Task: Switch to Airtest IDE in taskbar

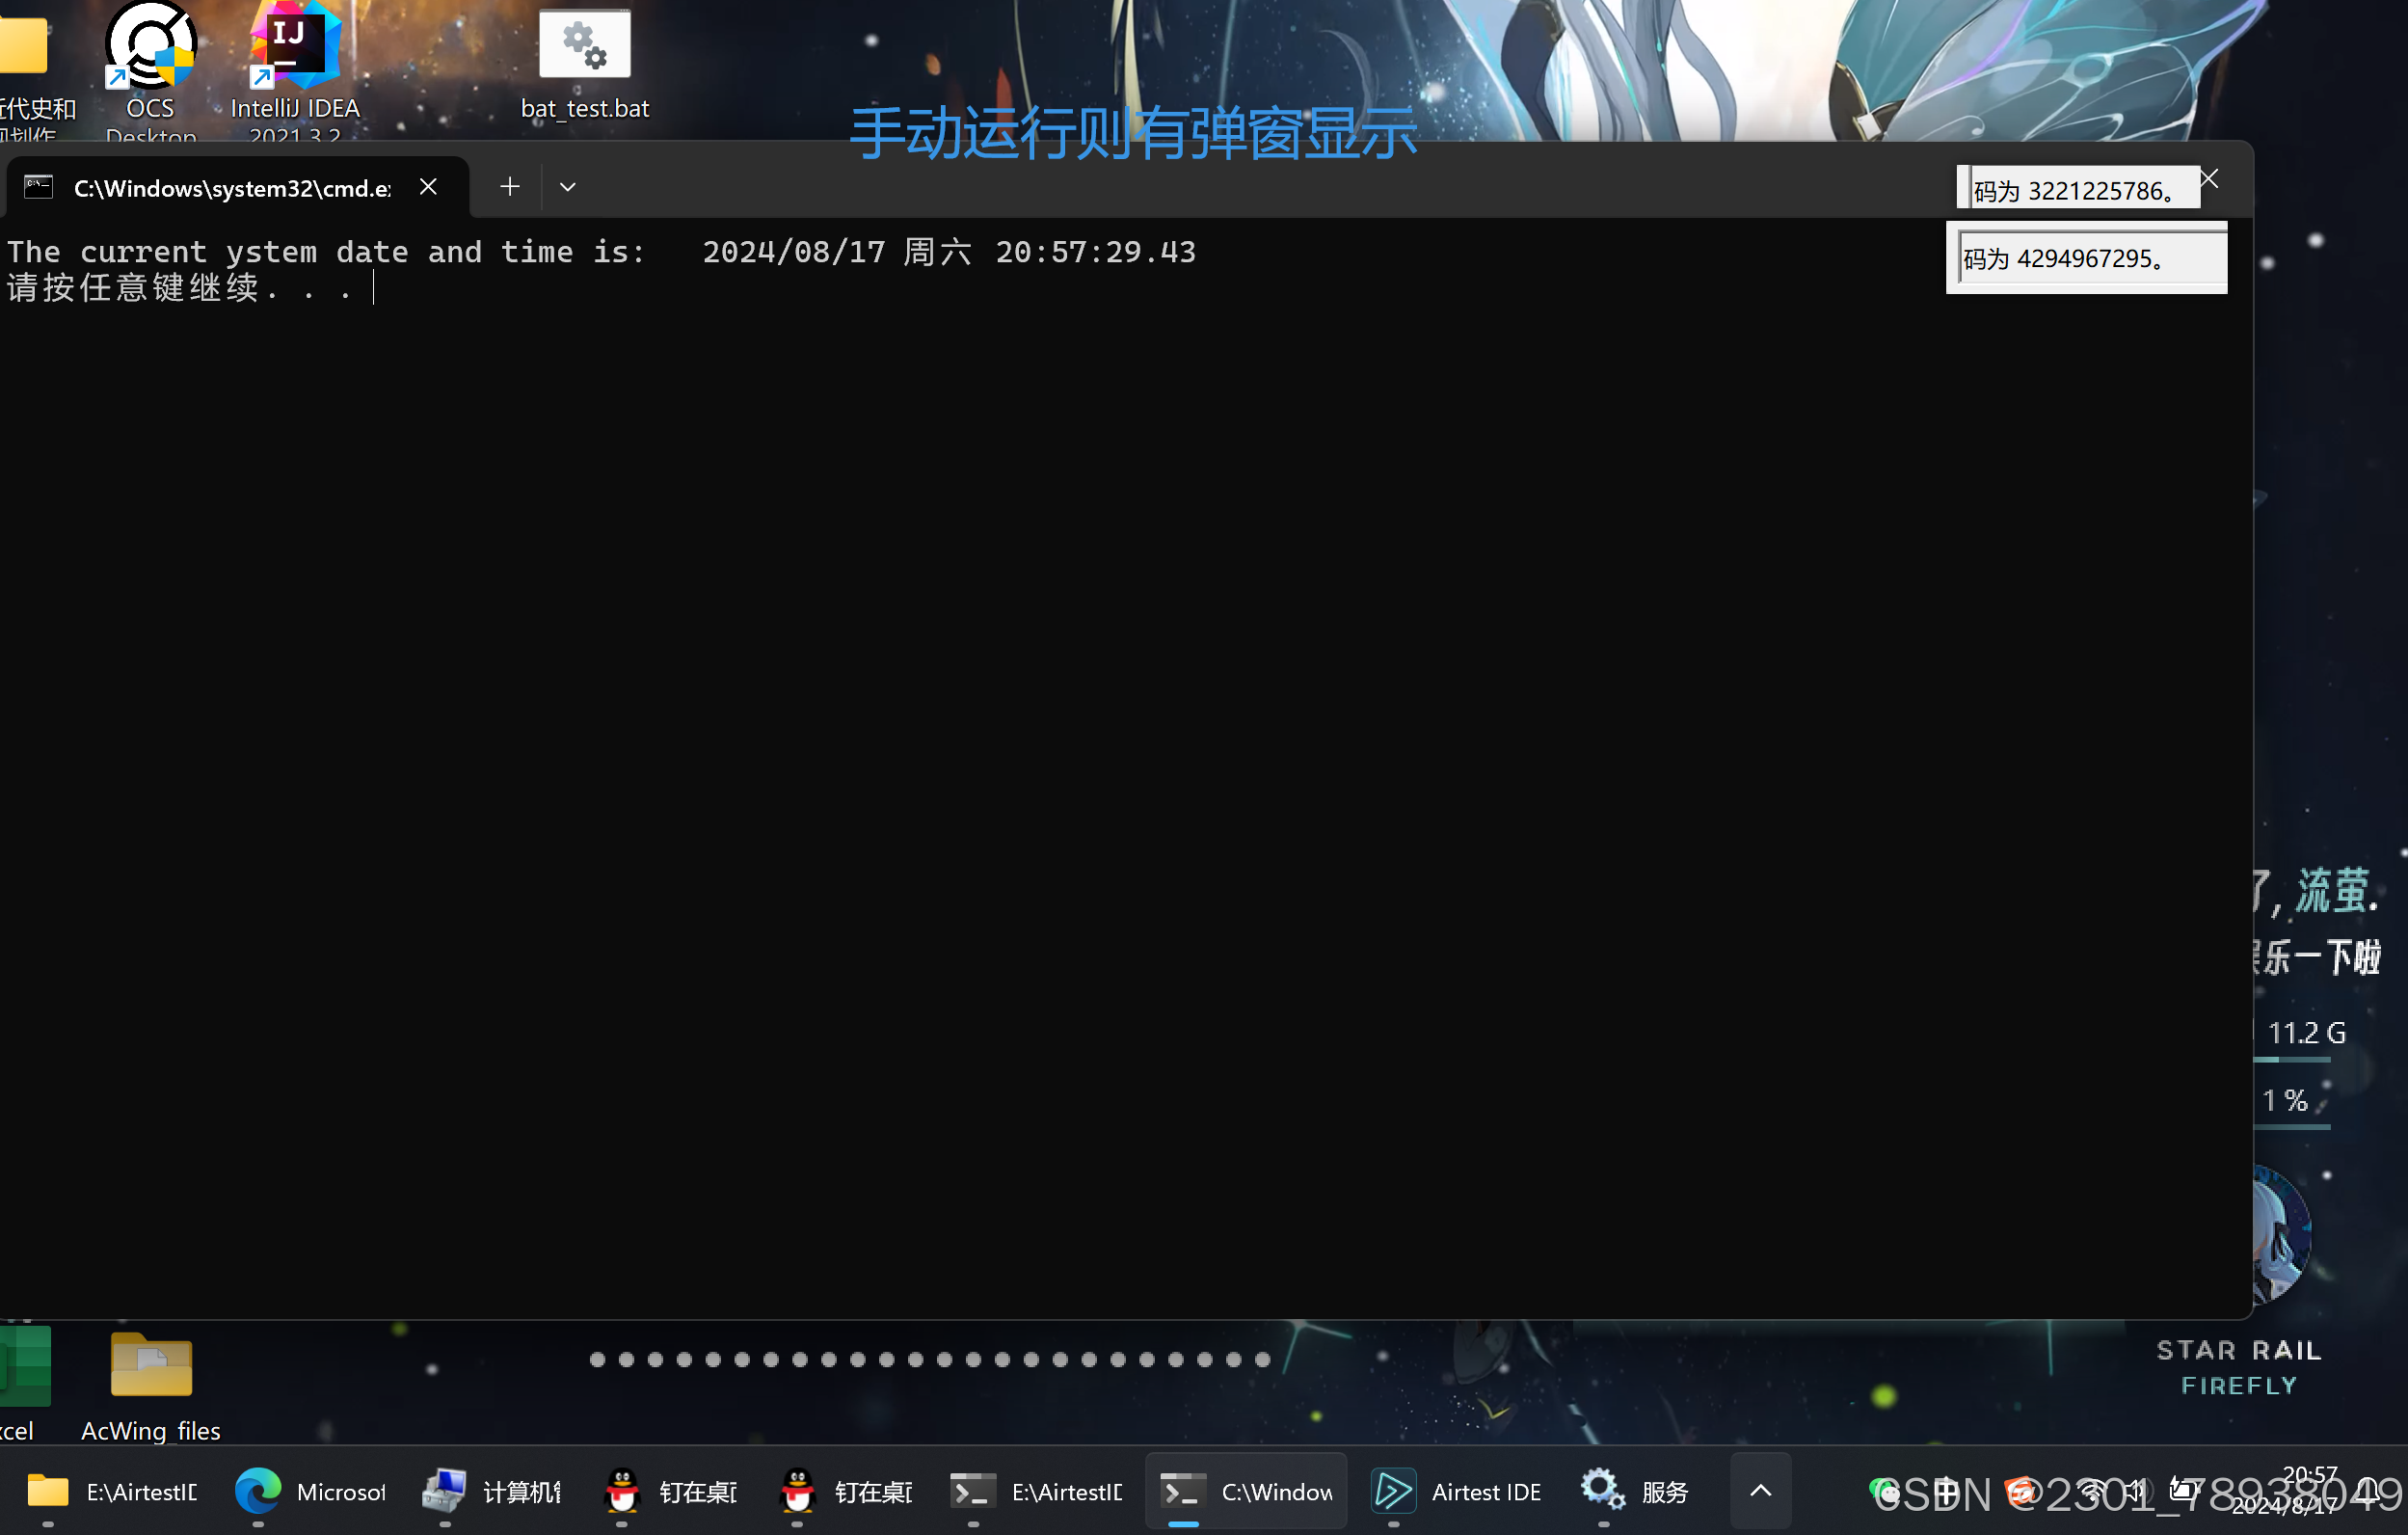Action: pos(1454,1491)
